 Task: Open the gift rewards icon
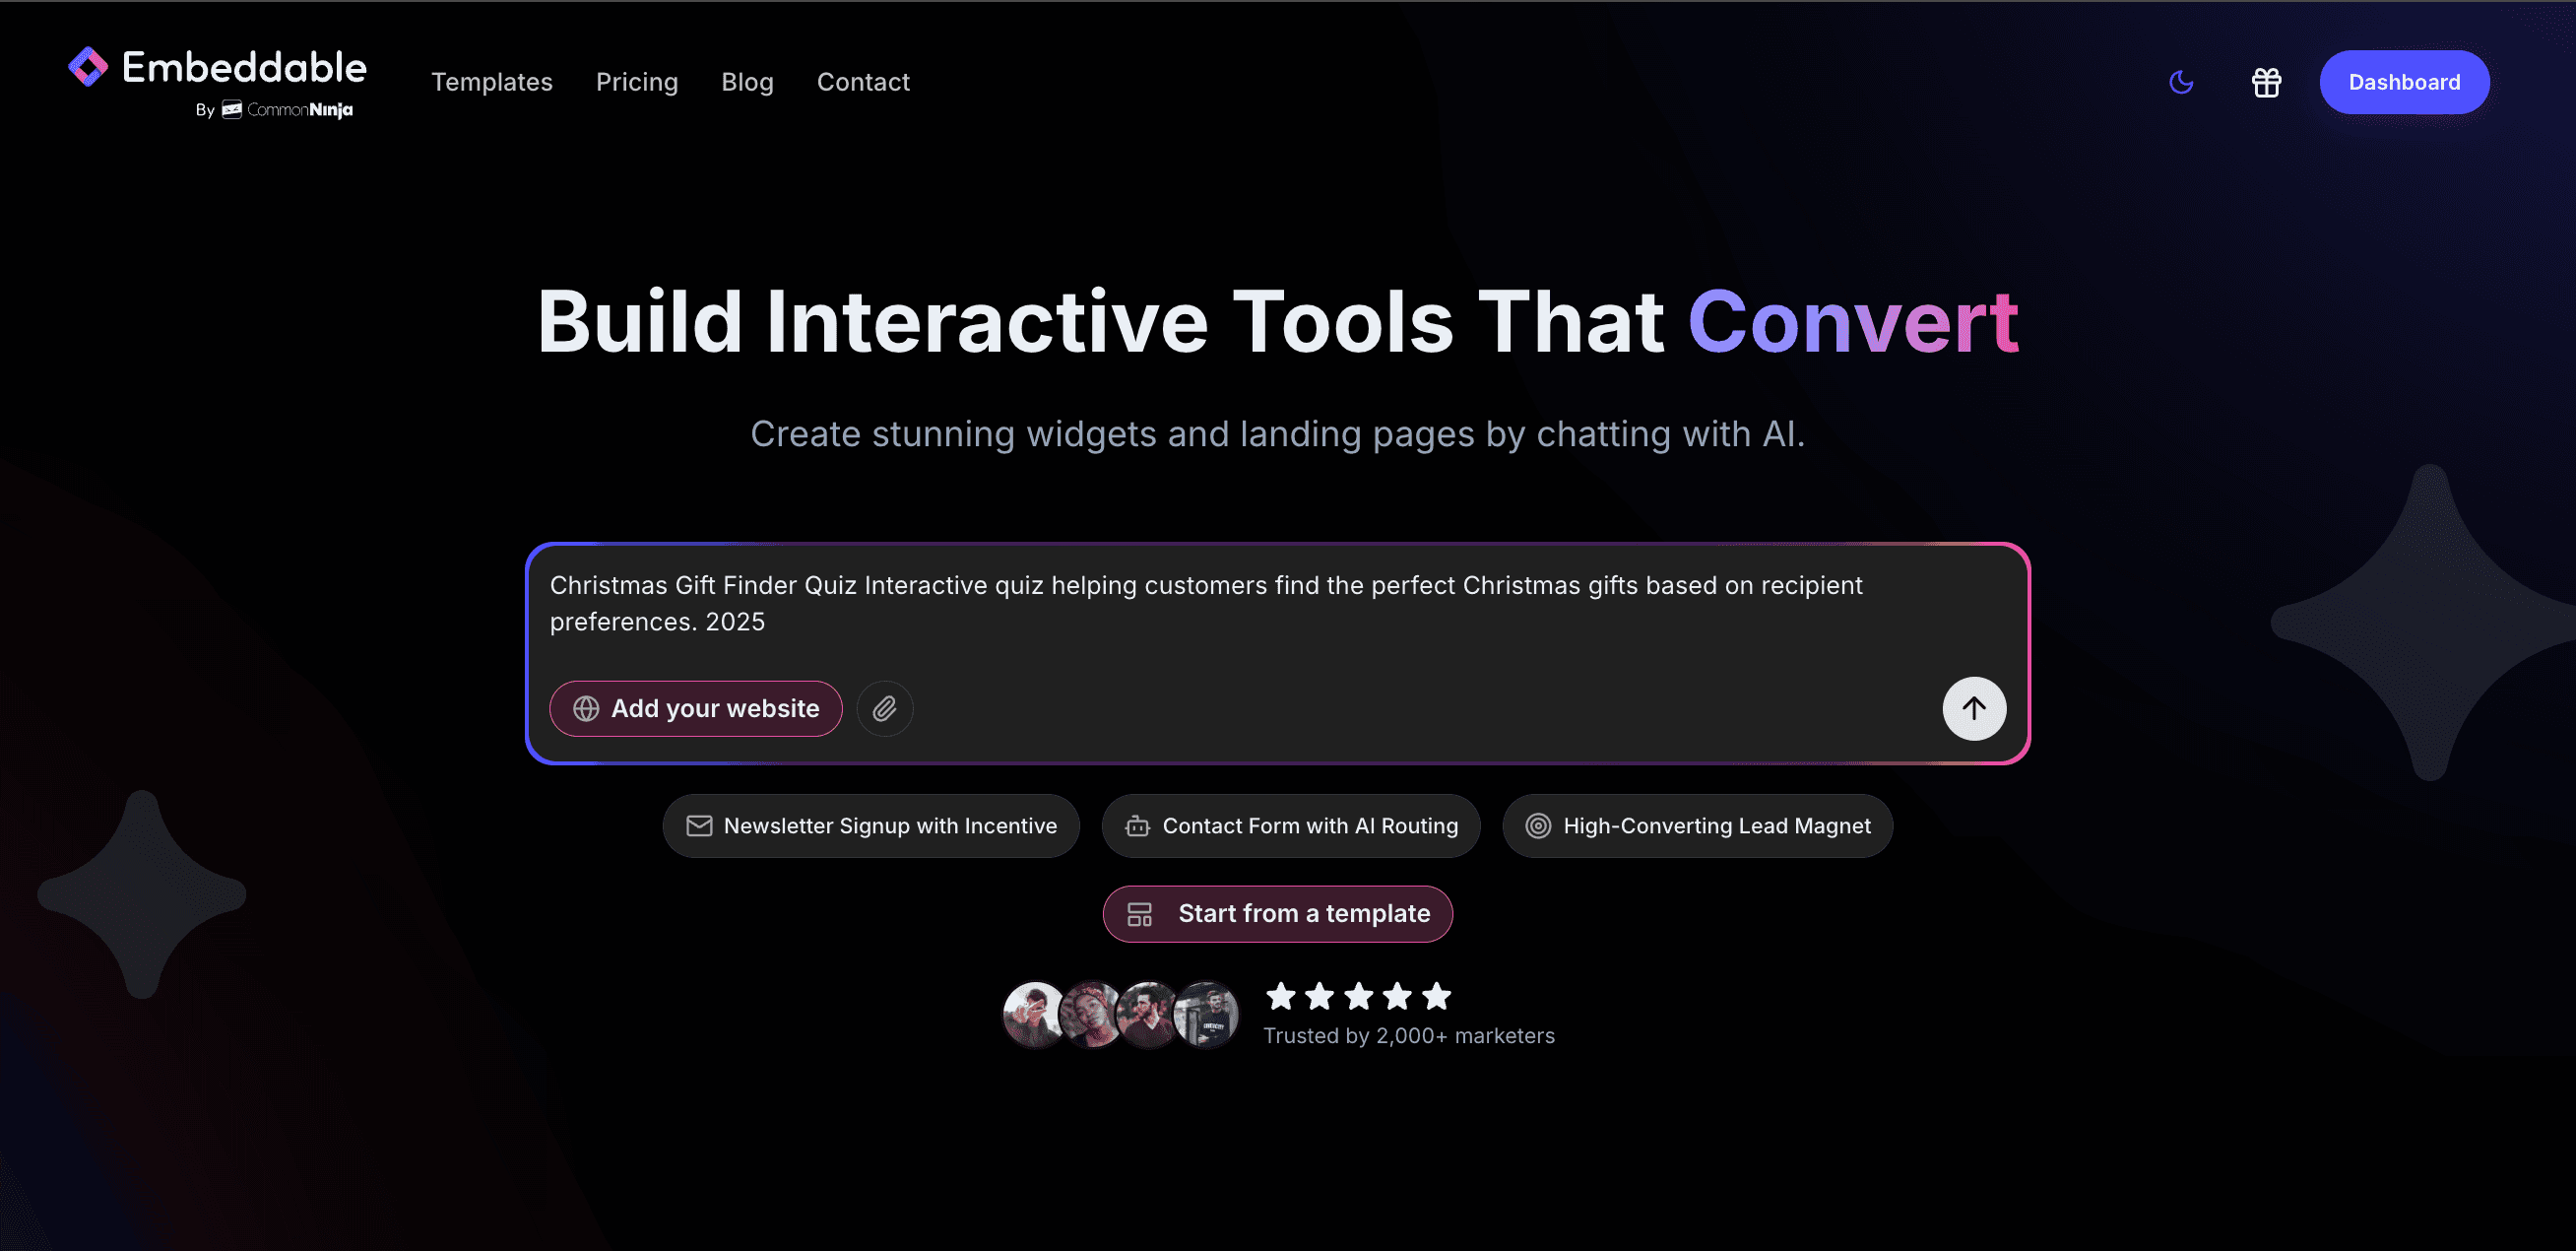pos(2266,82)
